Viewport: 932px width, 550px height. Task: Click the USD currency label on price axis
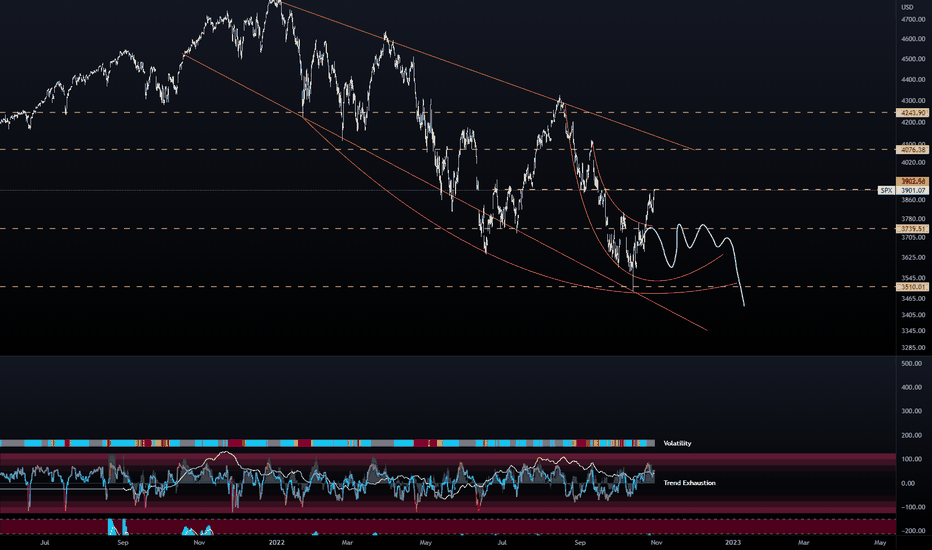click(x=907, y=7)
